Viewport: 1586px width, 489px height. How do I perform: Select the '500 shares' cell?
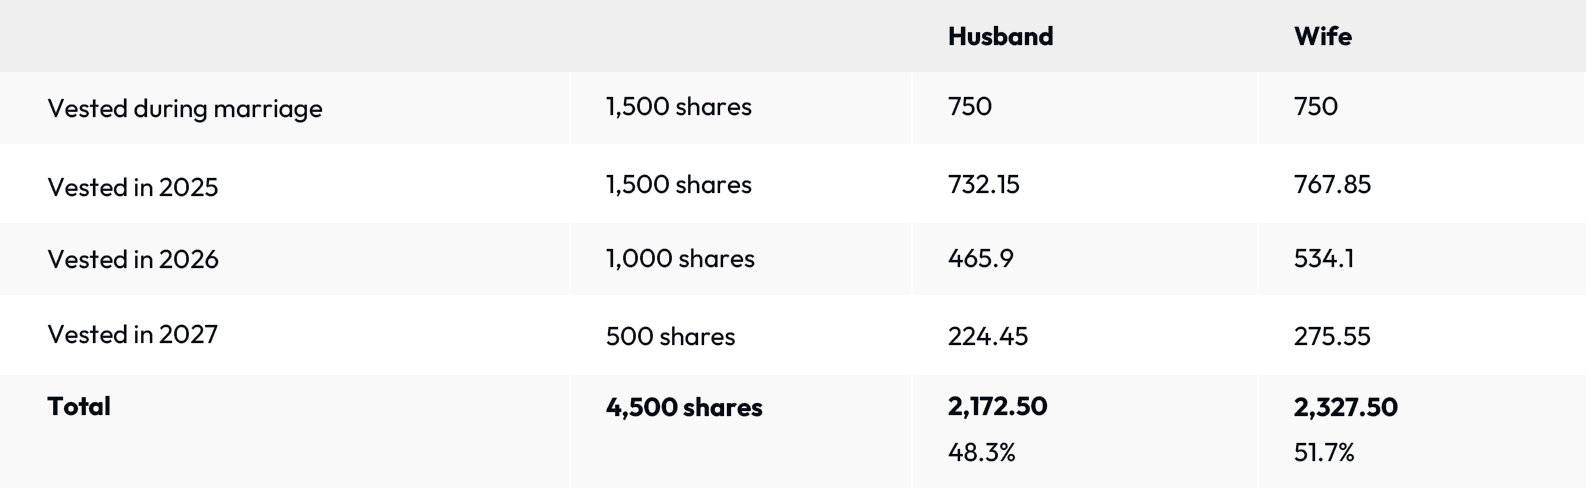(670, 336)
